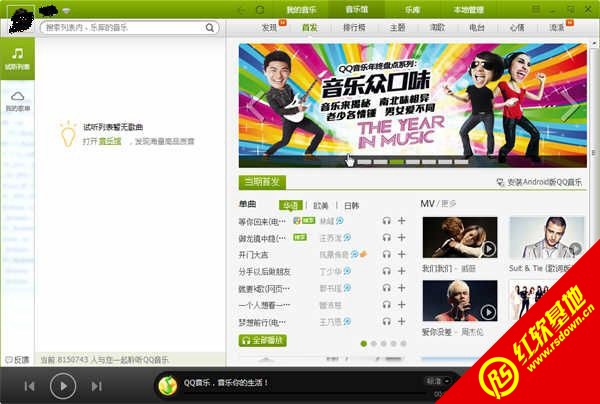Follow the 音乐馆 link in the empty list hint
This screenshot has width=600, height=404.
[110, 141]
